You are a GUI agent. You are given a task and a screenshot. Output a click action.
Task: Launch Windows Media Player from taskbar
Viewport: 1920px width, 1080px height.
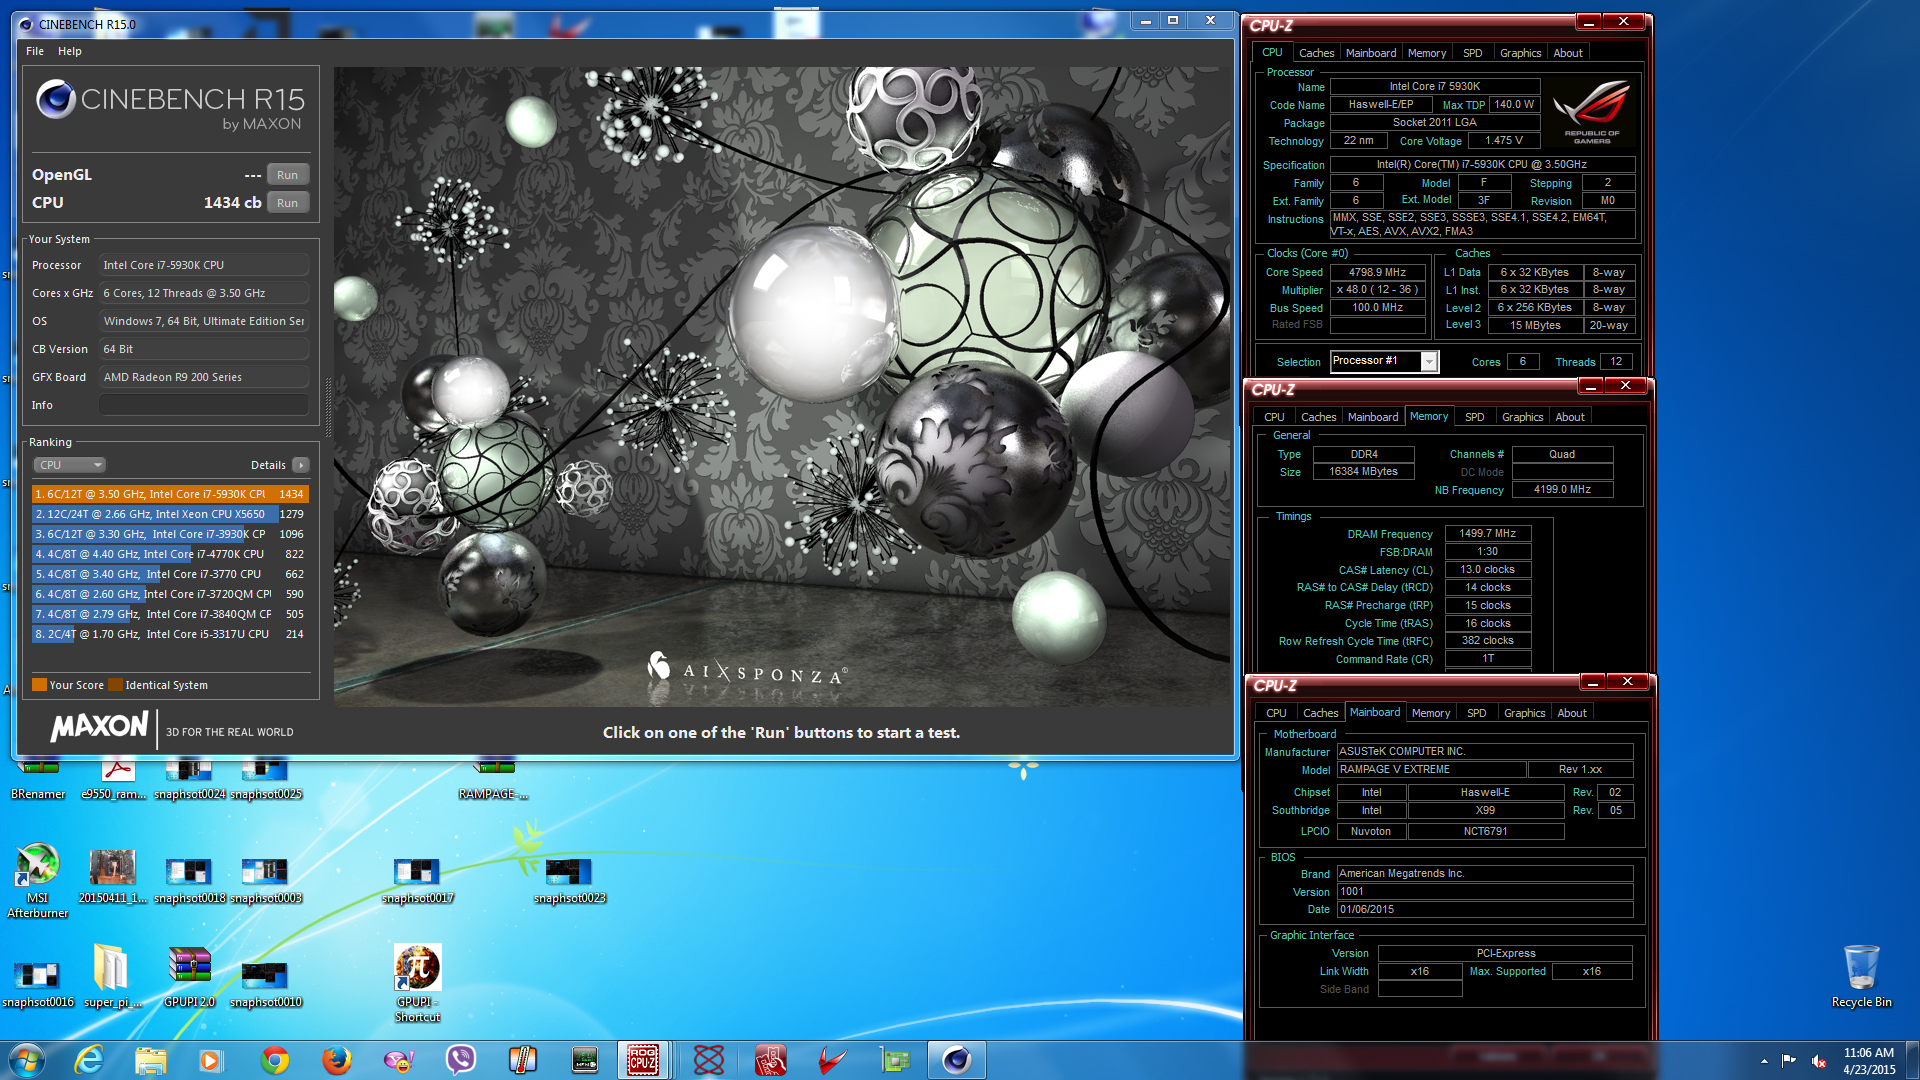[x=211, y=1060]
